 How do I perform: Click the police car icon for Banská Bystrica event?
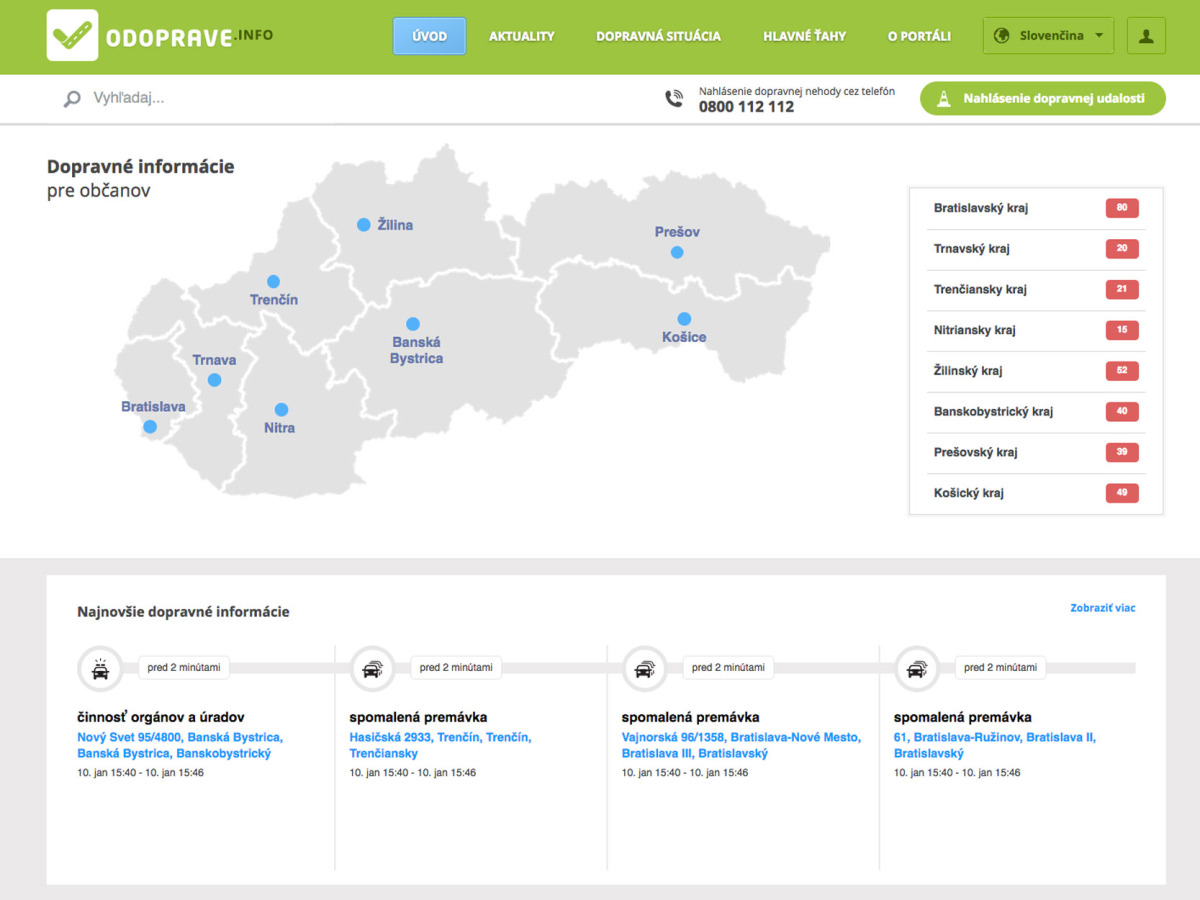click(x=100, y=668)
